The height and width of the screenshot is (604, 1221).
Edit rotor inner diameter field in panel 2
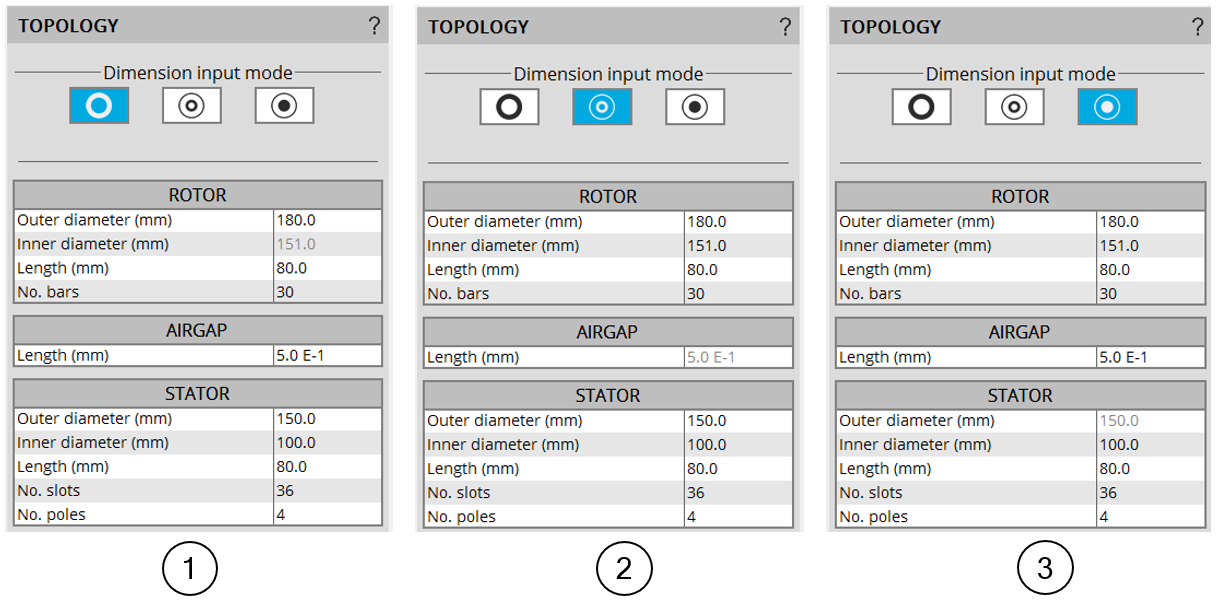738,246
